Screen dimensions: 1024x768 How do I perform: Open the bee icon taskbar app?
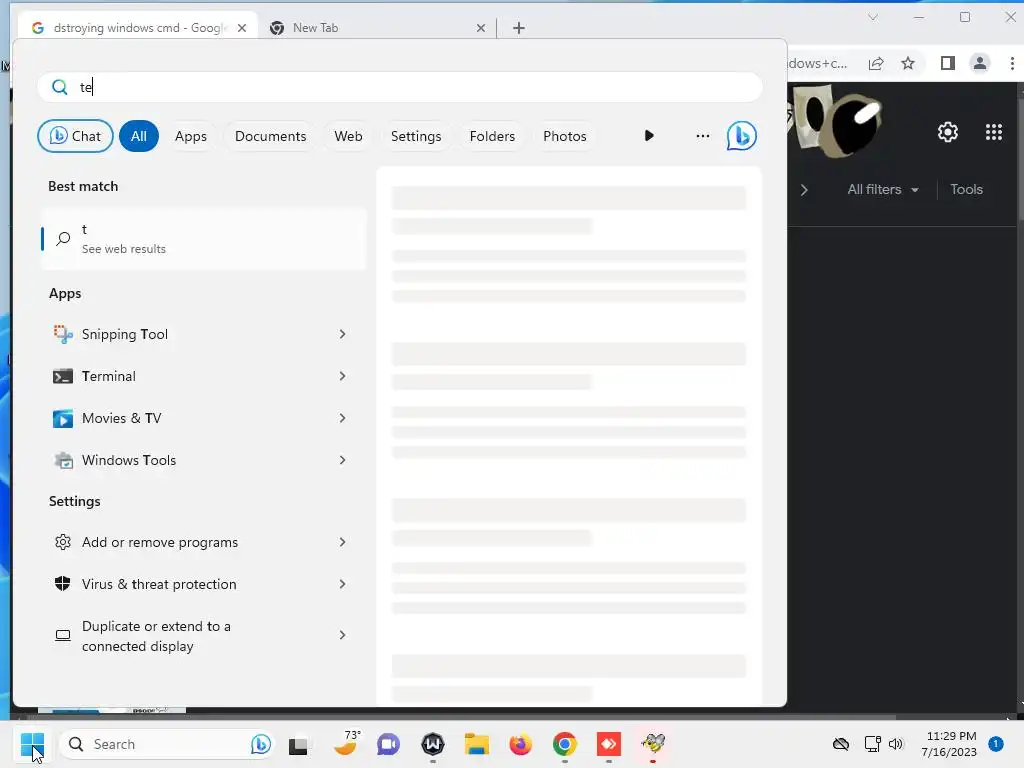(652, 744)
